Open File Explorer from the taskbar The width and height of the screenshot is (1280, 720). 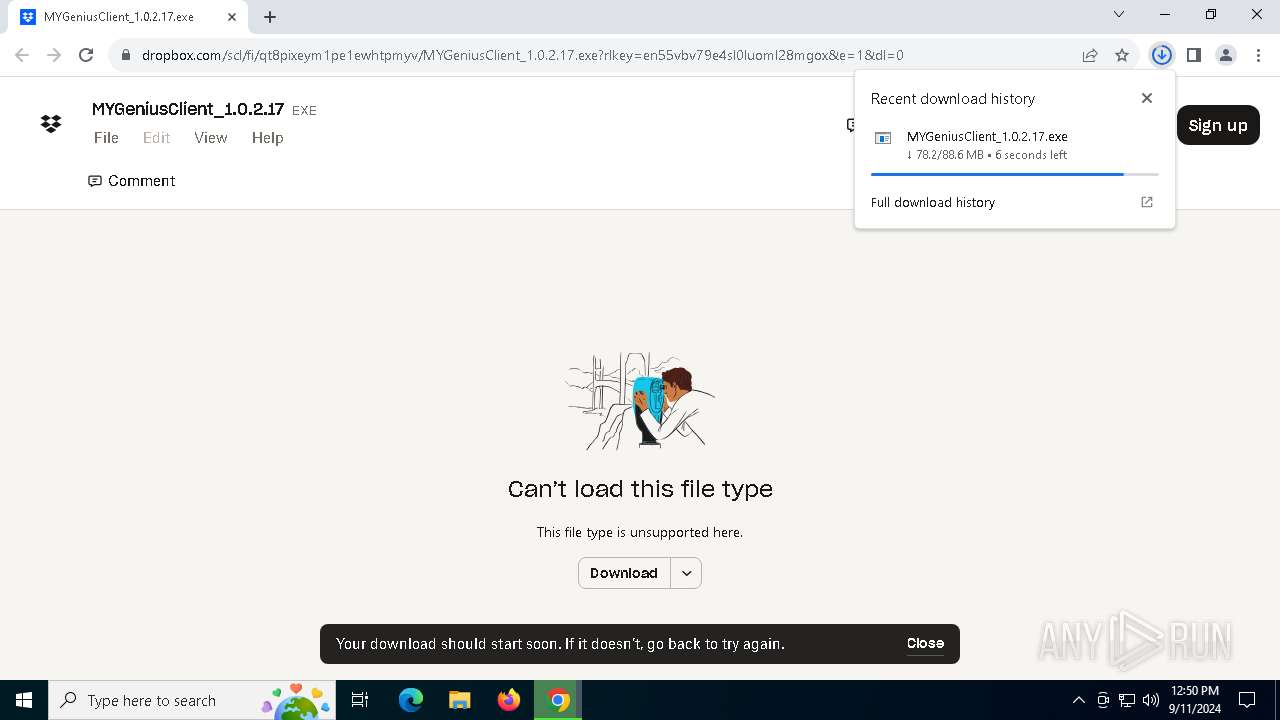point(459,700)
